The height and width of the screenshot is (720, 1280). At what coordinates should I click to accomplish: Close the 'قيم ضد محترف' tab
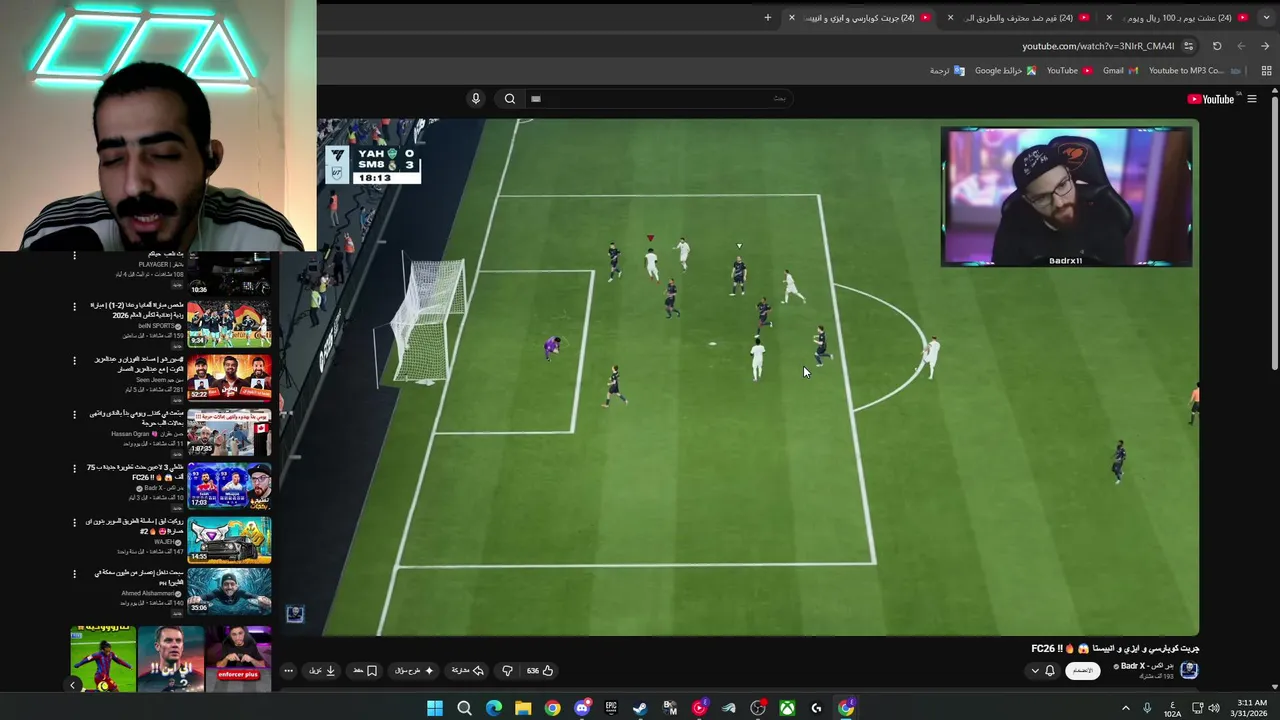point(950,17)
